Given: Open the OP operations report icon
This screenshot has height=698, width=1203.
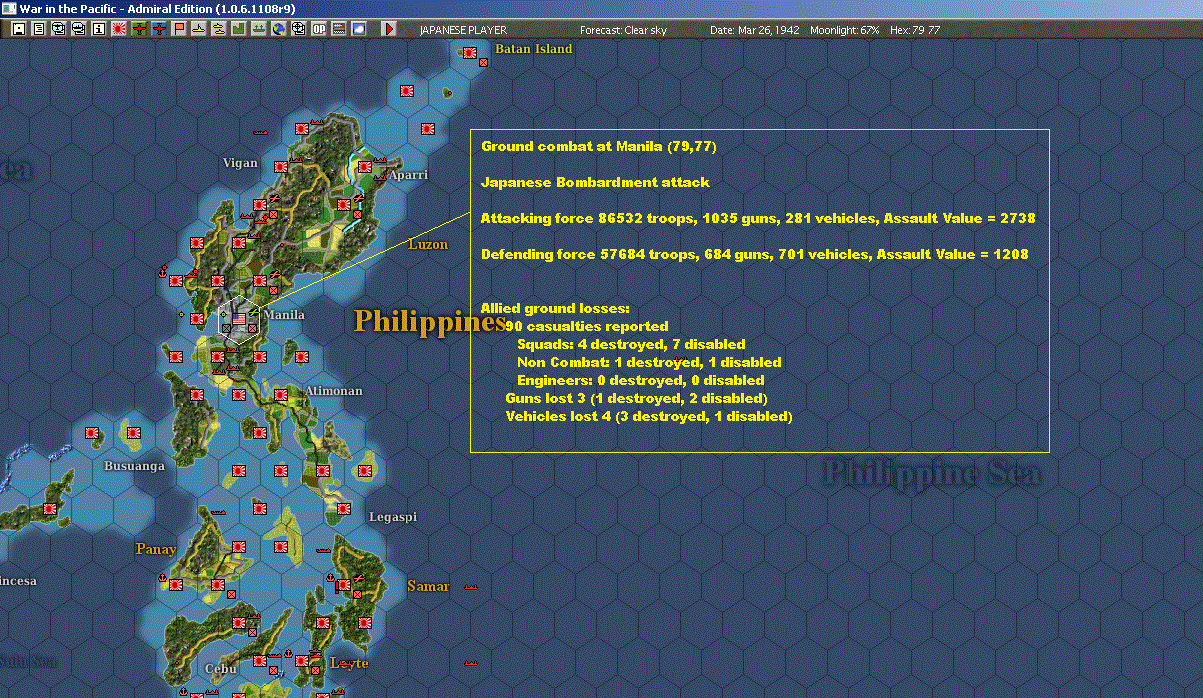Looking at the screenshot, I should point(319,29).
